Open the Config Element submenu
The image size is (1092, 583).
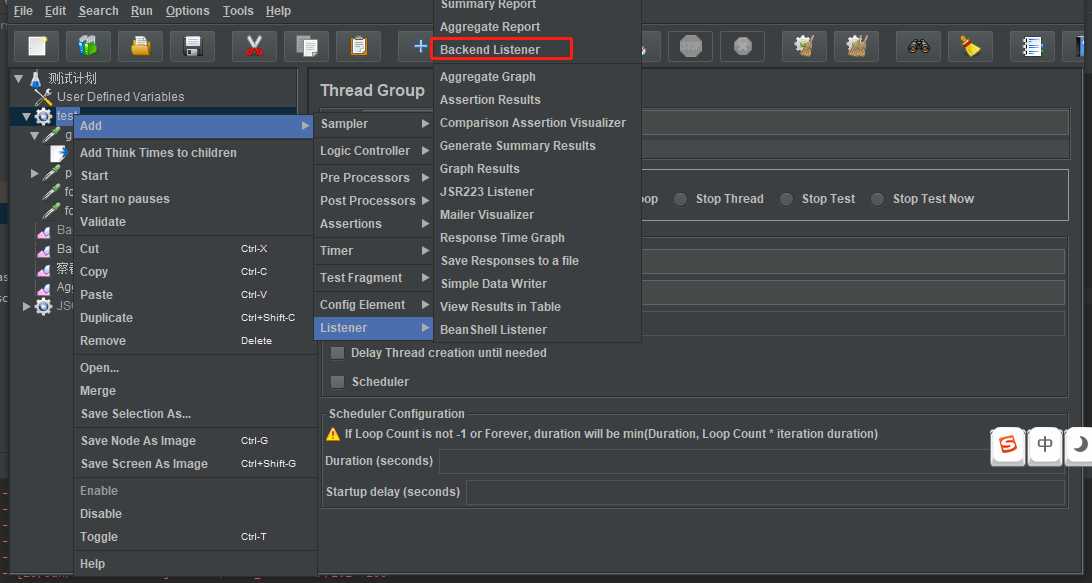[x=373, y=305]
